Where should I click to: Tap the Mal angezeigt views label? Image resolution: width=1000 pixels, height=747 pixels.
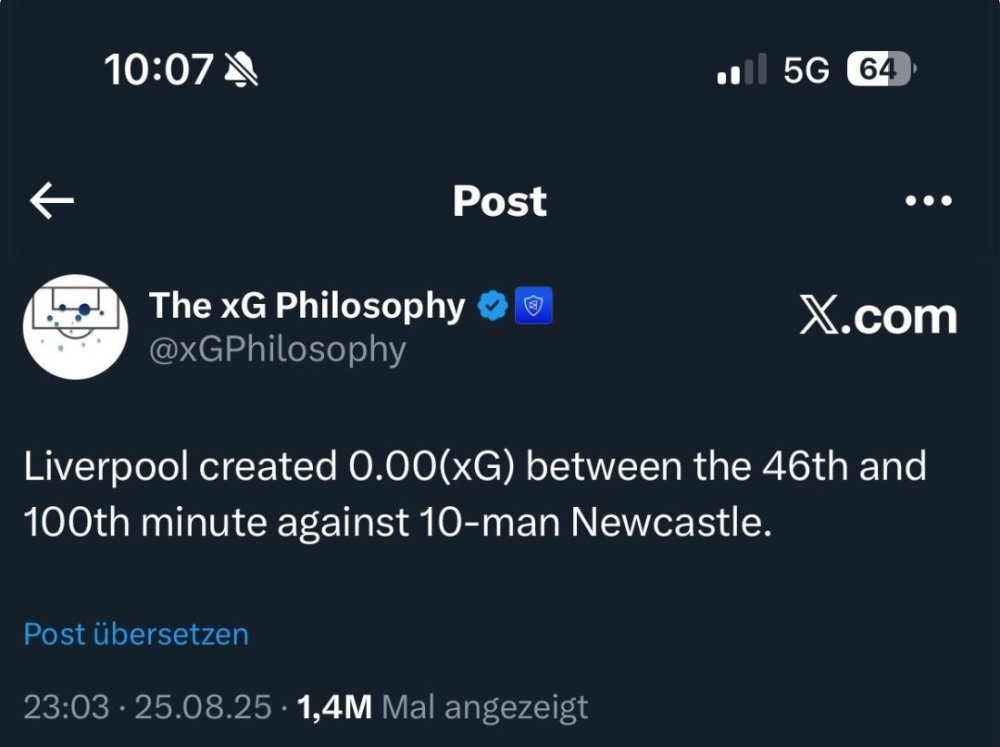(x=486, y=708)
